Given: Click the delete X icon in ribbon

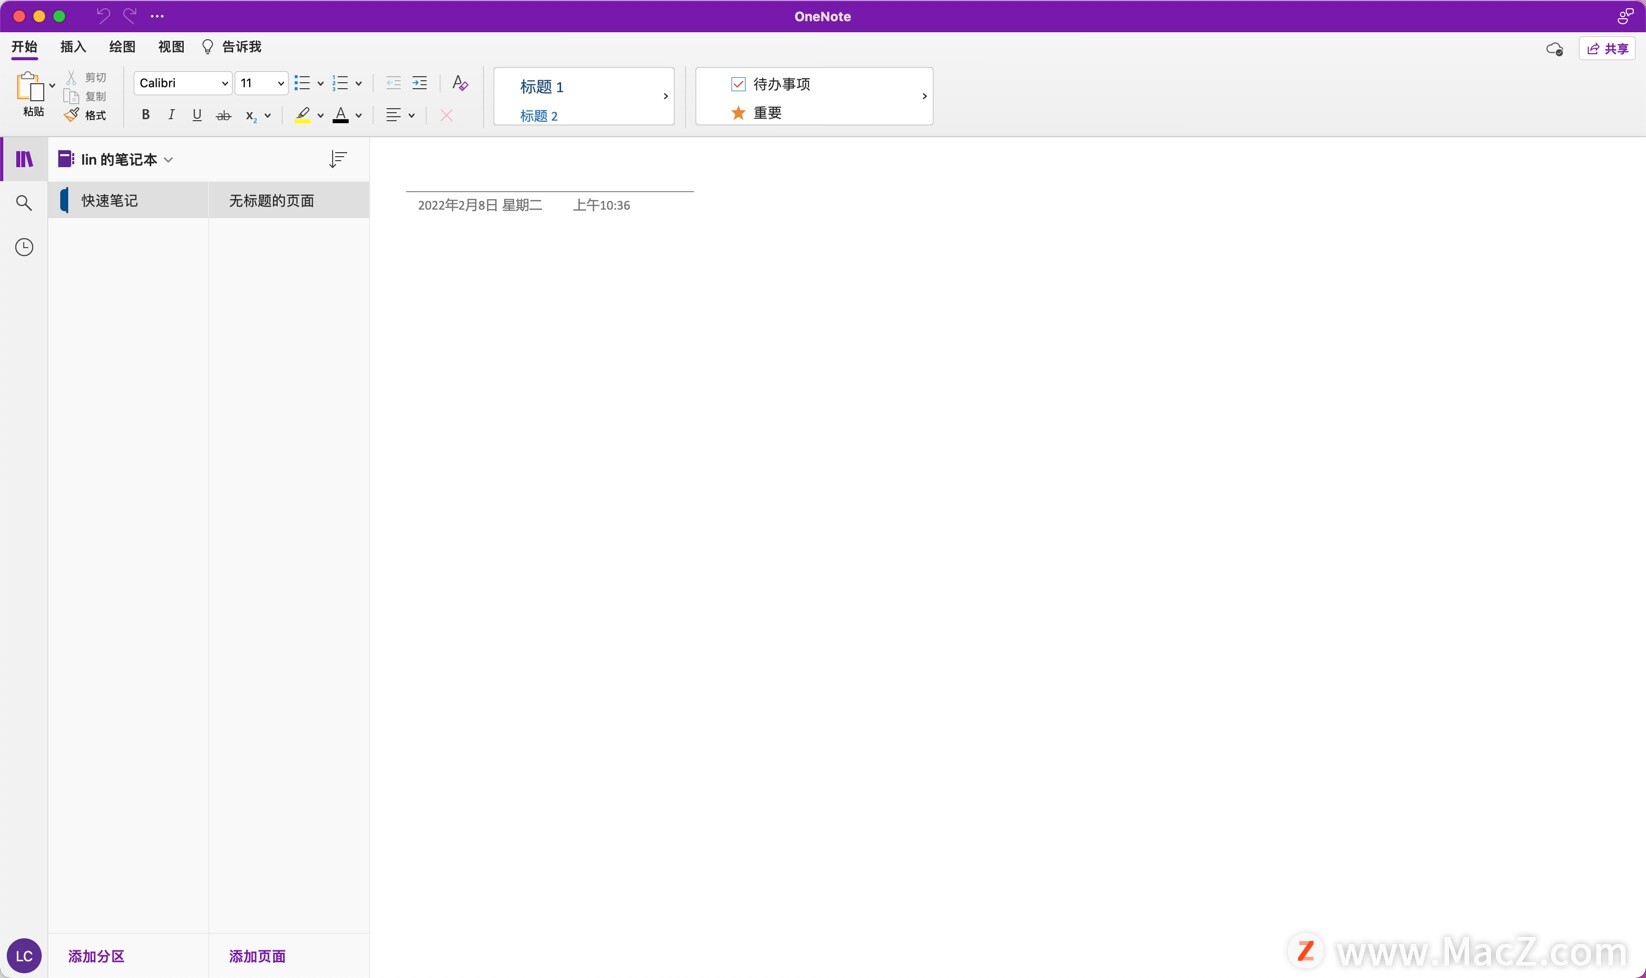Looking at the screenshot, I should tap(446, 115).
